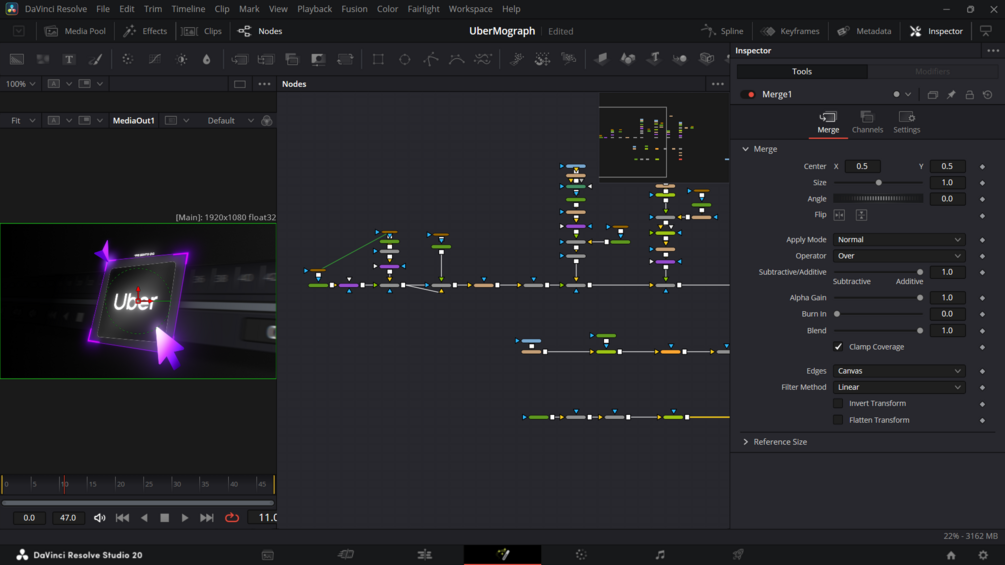Open Merge1 versions icon
The image size is (1005, 565).
click(933, 95)
